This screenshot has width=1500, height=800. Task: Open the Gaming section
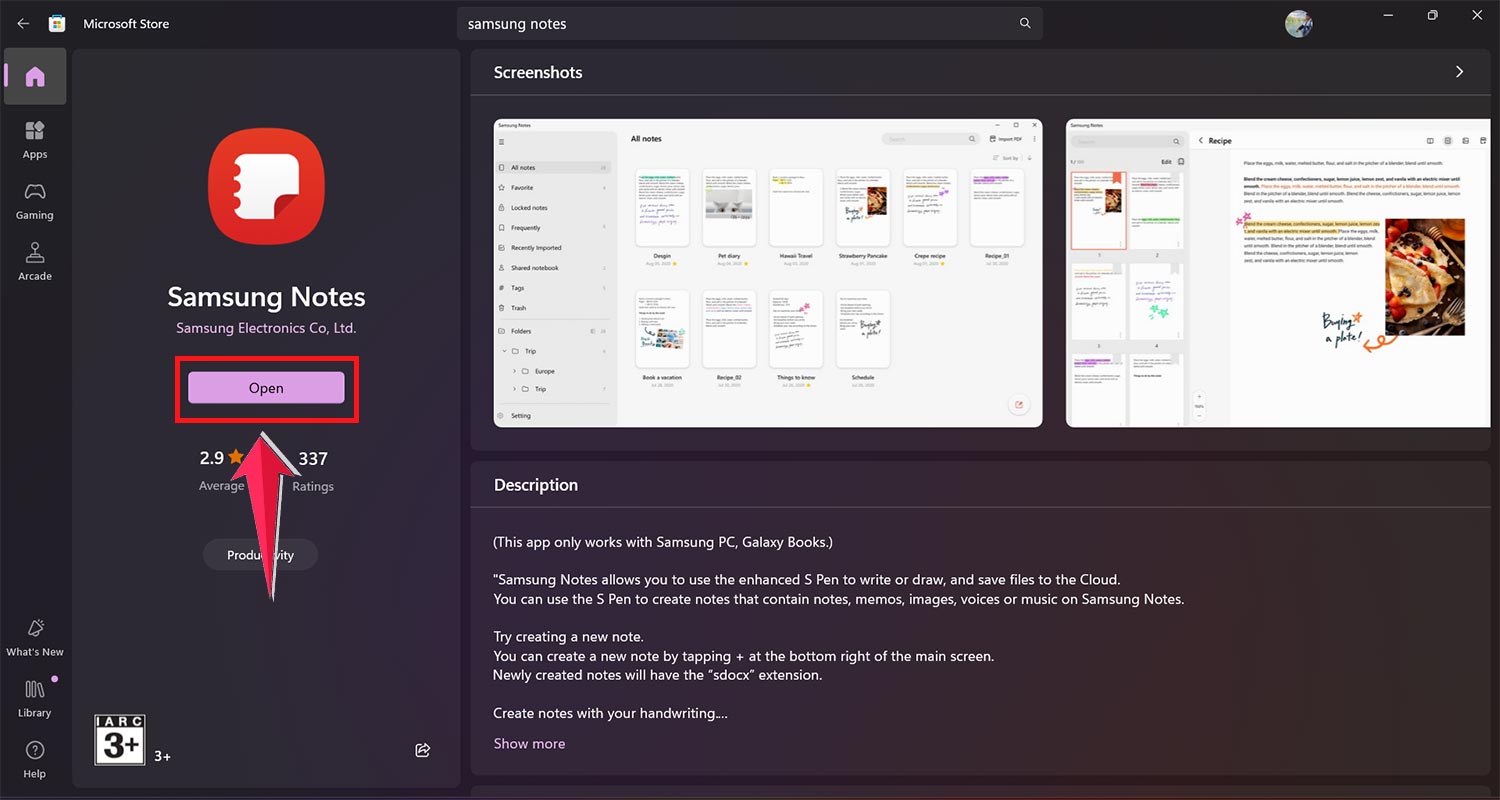(x=35, y=201)
